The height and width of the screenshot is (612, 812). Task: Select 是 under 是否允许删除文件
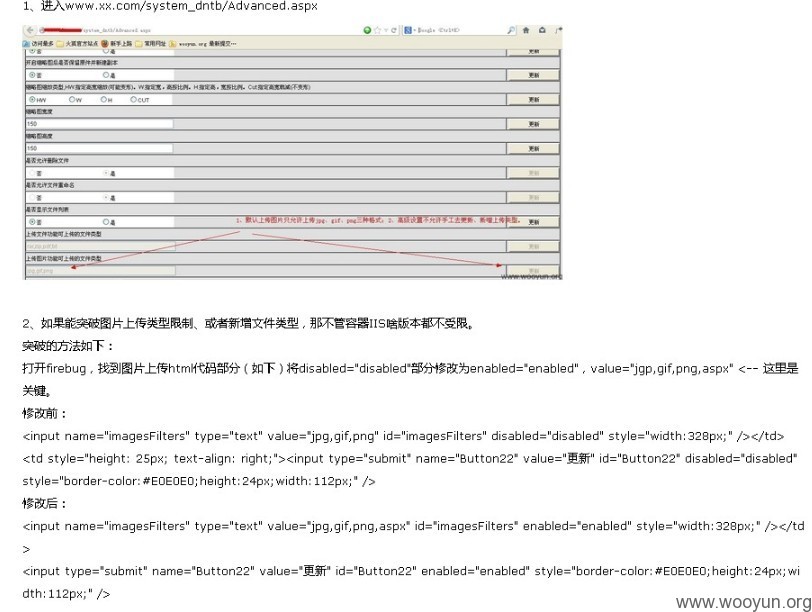(106, 173)
